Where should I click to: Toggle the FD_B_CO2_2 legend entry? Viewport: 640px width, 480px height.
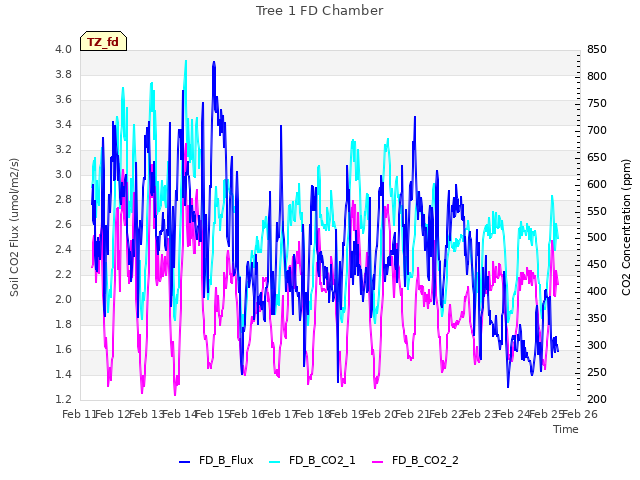click(415, 460)
